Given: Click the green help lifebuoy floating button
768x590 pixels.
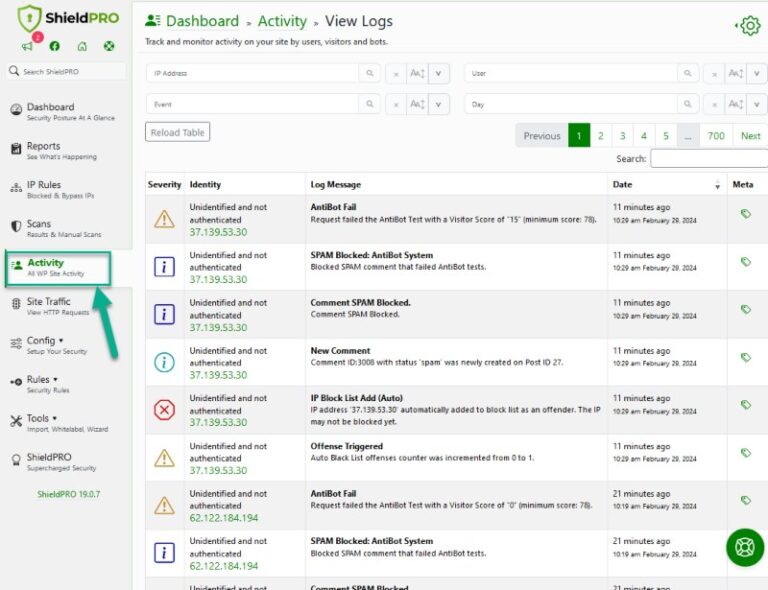Looking at the screenshot, I should (745, 547).
